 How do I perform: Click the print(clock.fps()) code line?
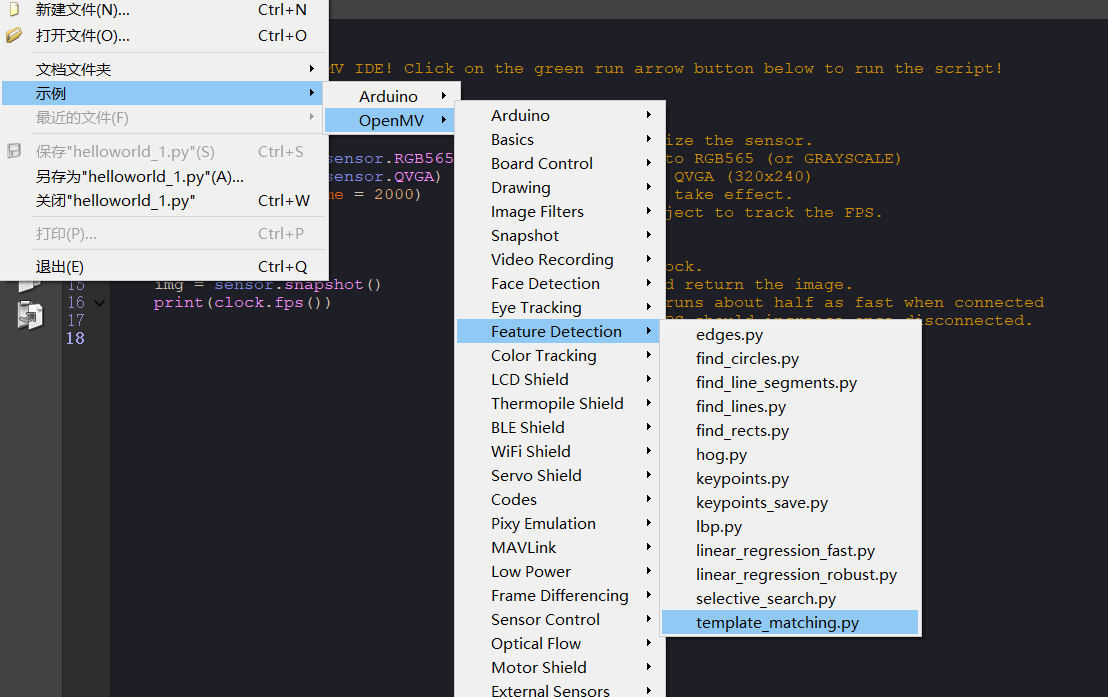pyautogui.click(x=242, y=303)
